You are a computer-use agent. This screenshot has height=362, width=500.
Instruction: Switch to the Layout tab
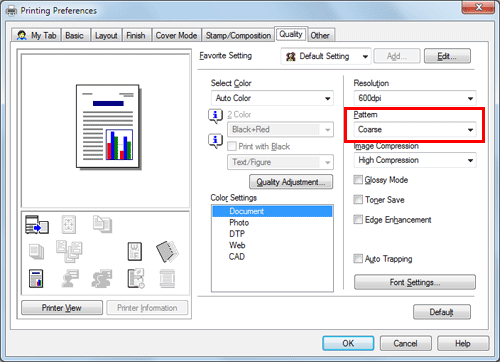click(x=106, y=36)
